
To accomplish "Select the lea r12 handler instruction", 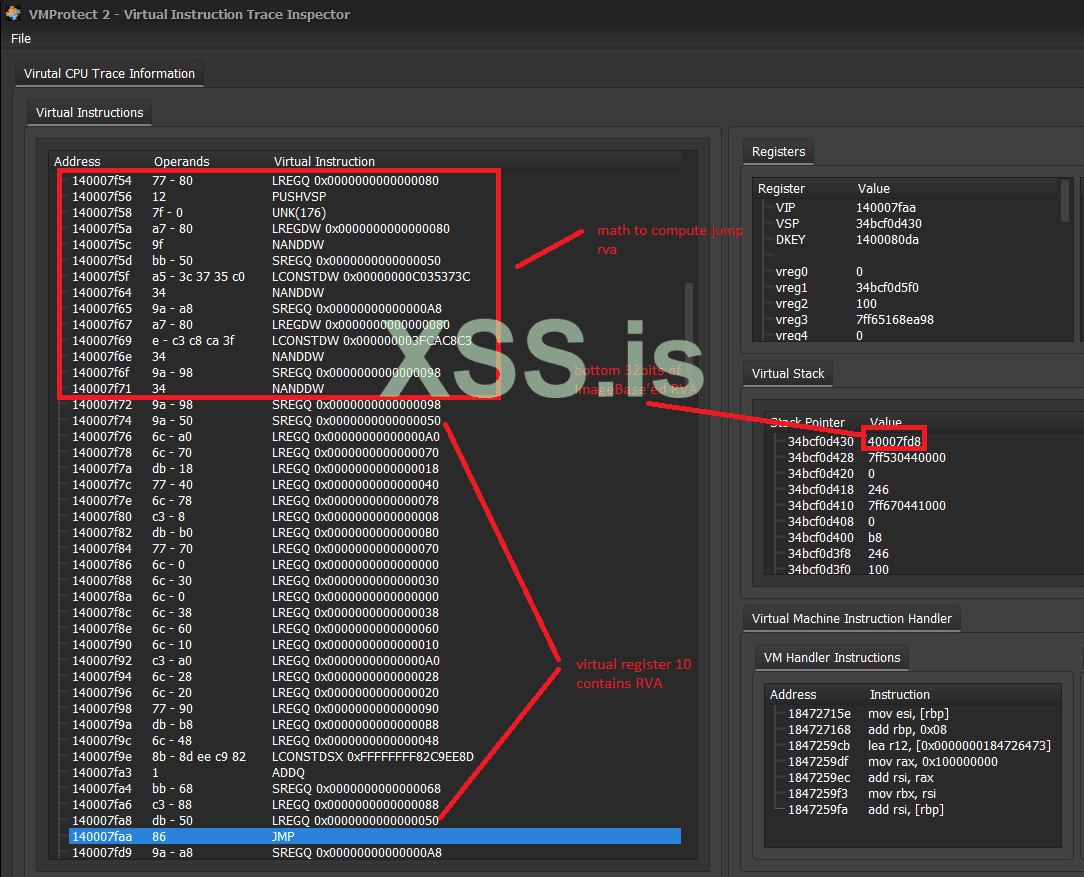I will [923, 746].
